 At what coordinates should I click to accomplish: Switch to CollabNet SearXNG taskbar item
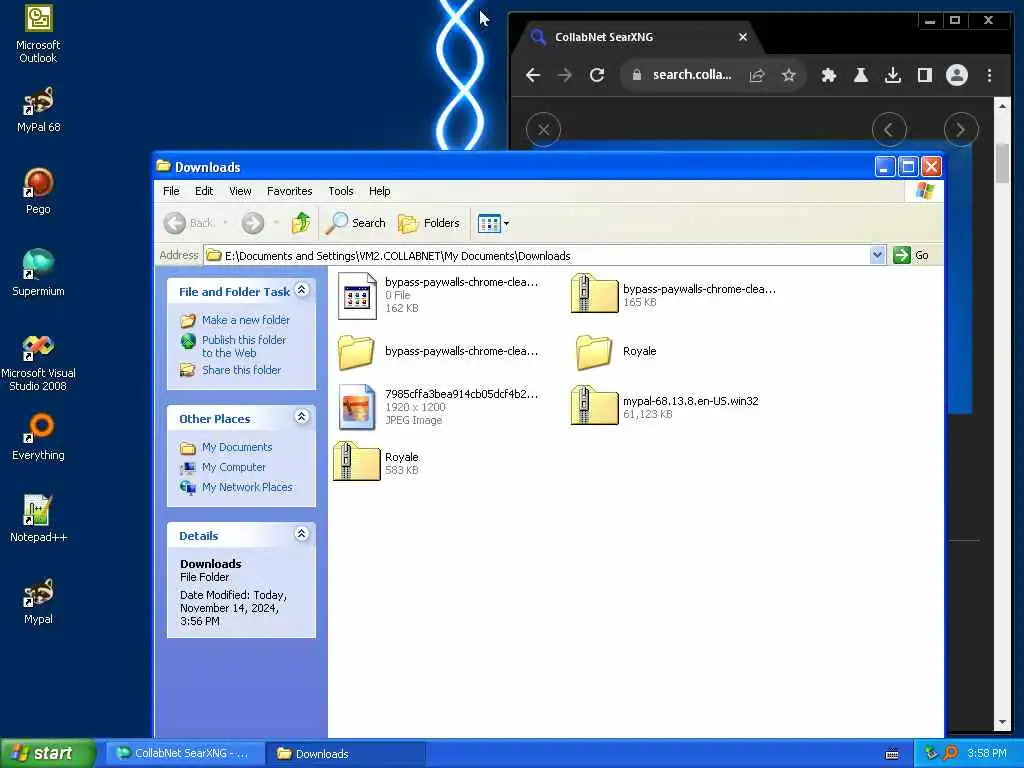[185, 754]
